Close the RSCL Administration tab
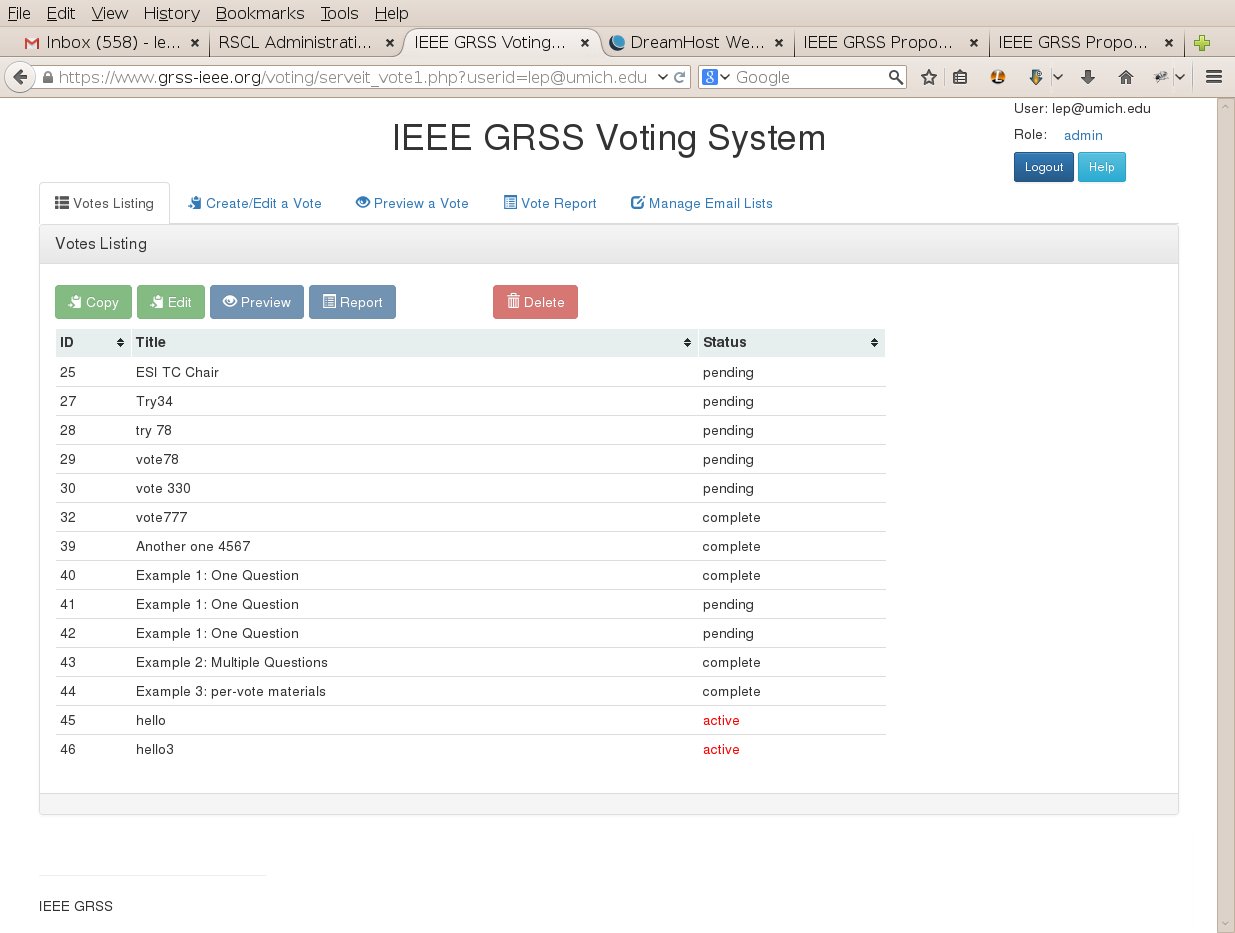The width and height of the screenshot is (1235, 933). (390, 43)
